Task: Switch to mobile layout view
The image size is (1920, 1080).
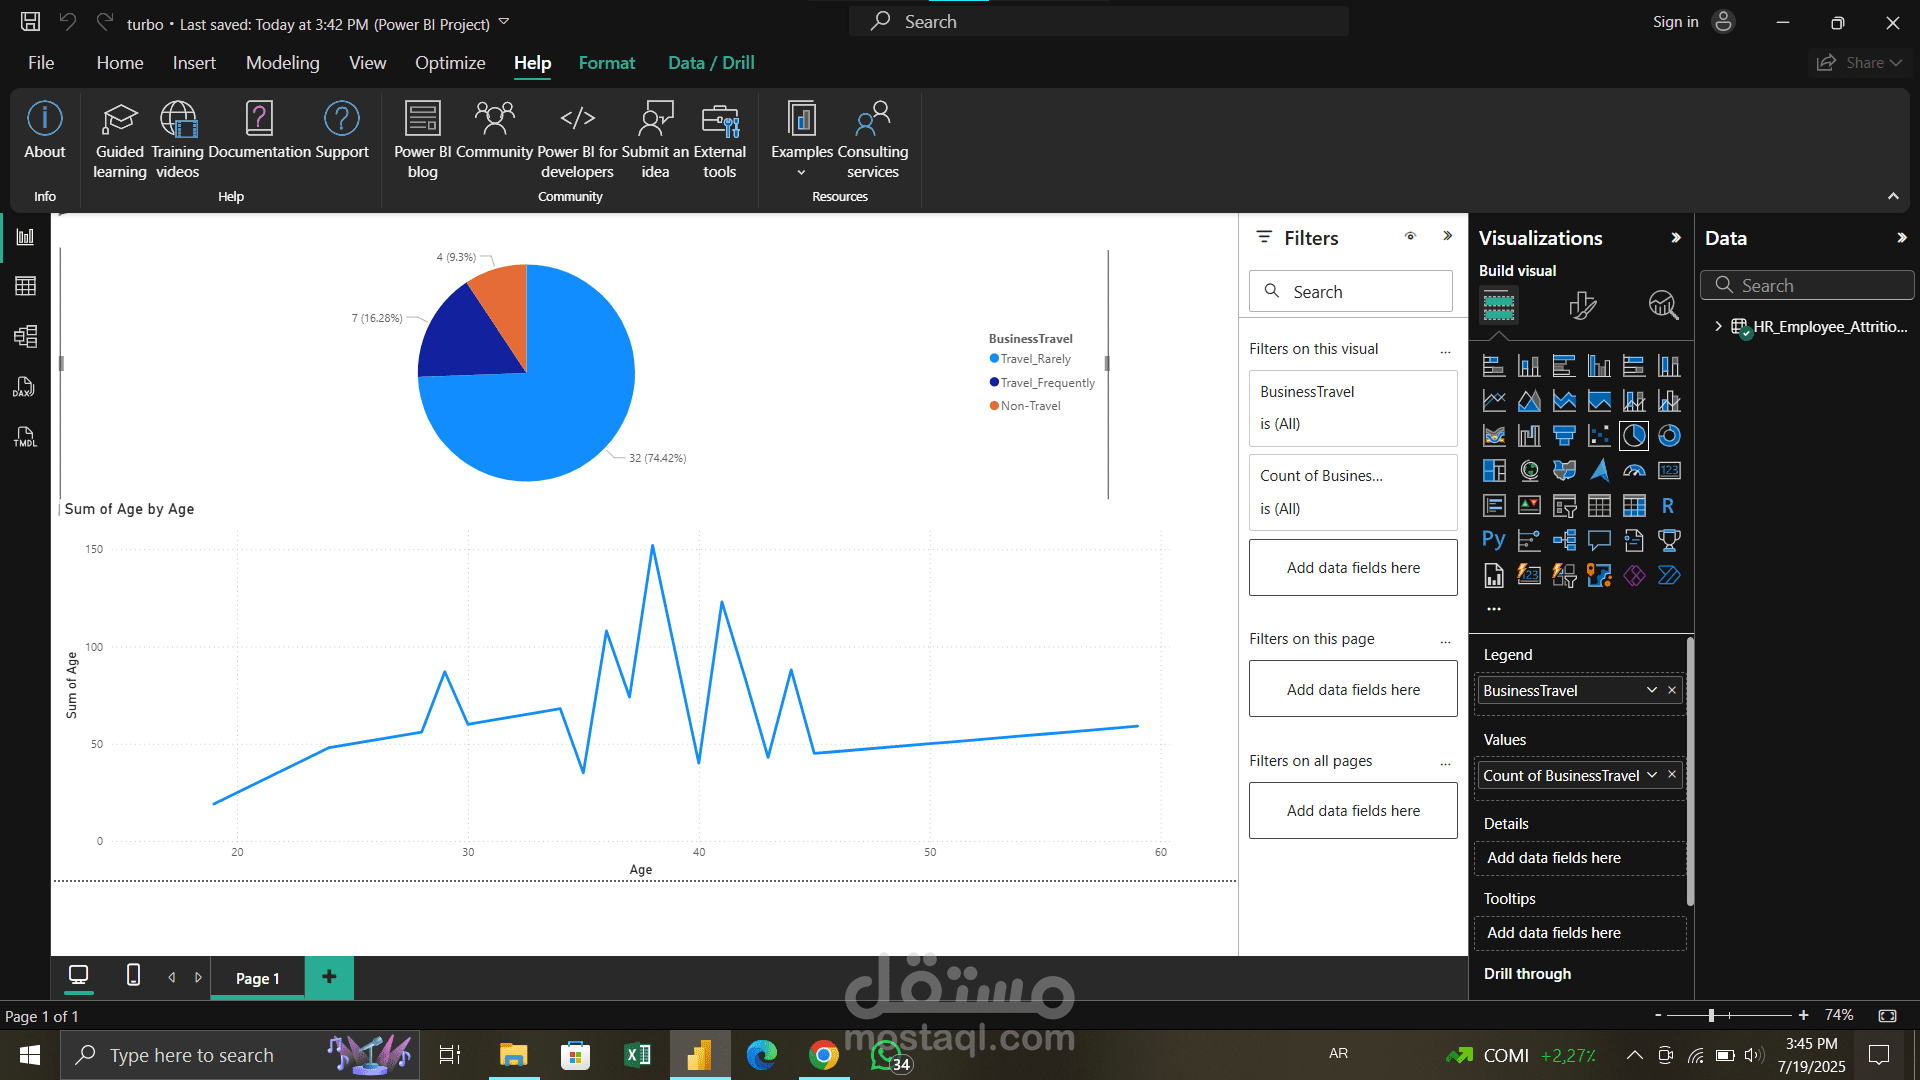Action: point(133,975)
